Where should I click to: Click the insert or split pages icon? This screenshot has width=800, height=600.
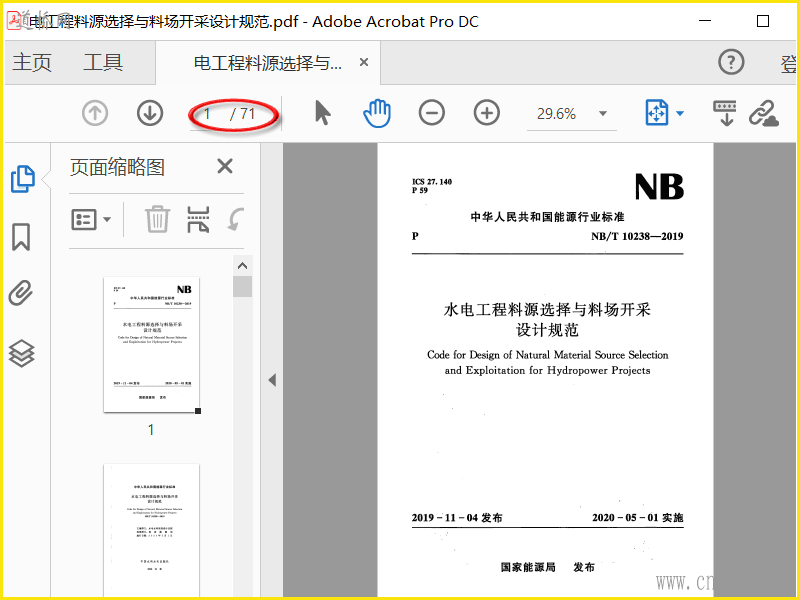click(198, 219)
